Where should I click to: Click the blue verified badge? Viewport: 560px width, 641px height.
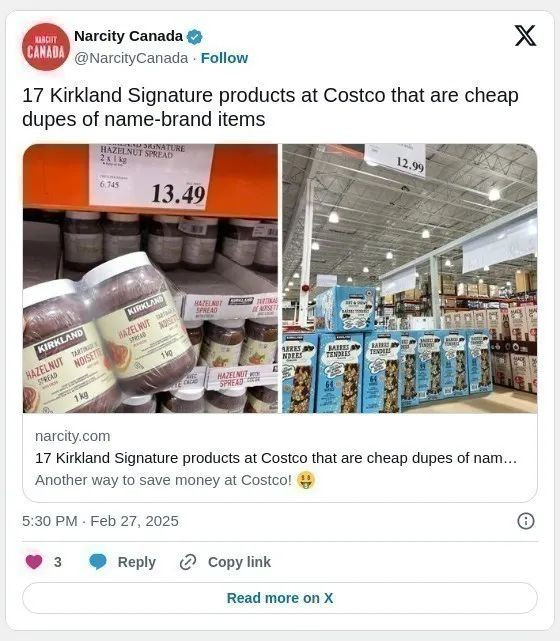(194, 37)
